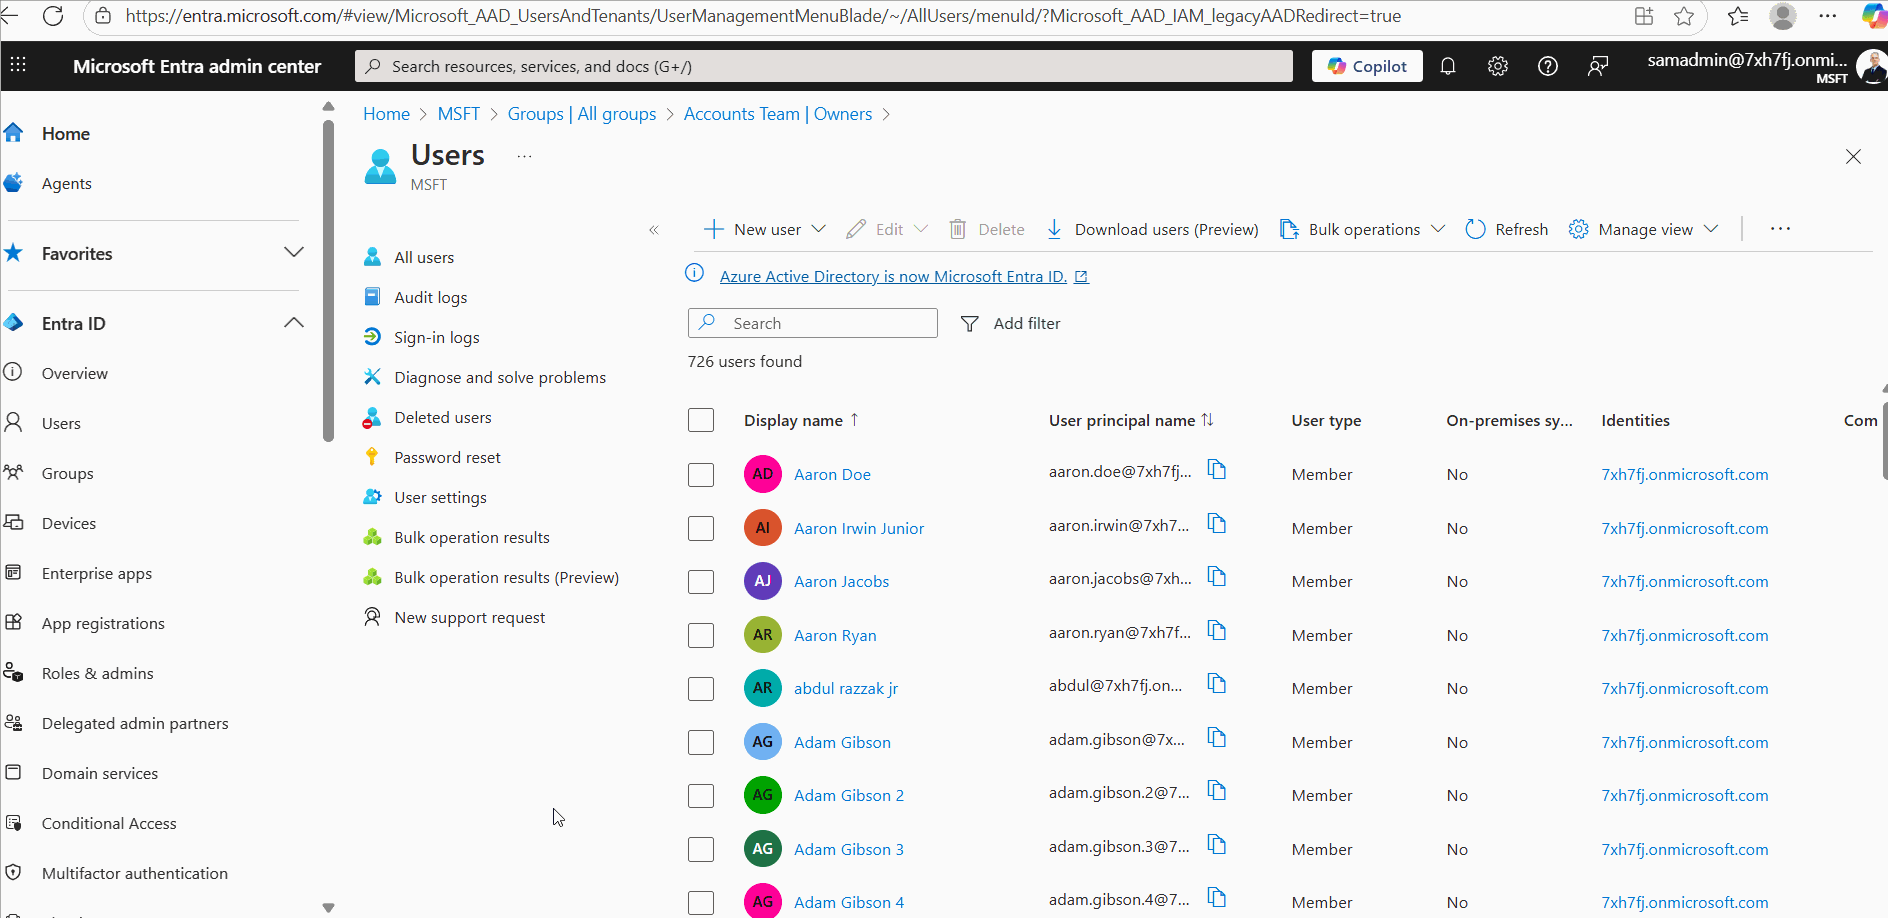Open the New user dropdown arrow
This screenshot has width=1888, height=918.
click(x=820, y=228)
